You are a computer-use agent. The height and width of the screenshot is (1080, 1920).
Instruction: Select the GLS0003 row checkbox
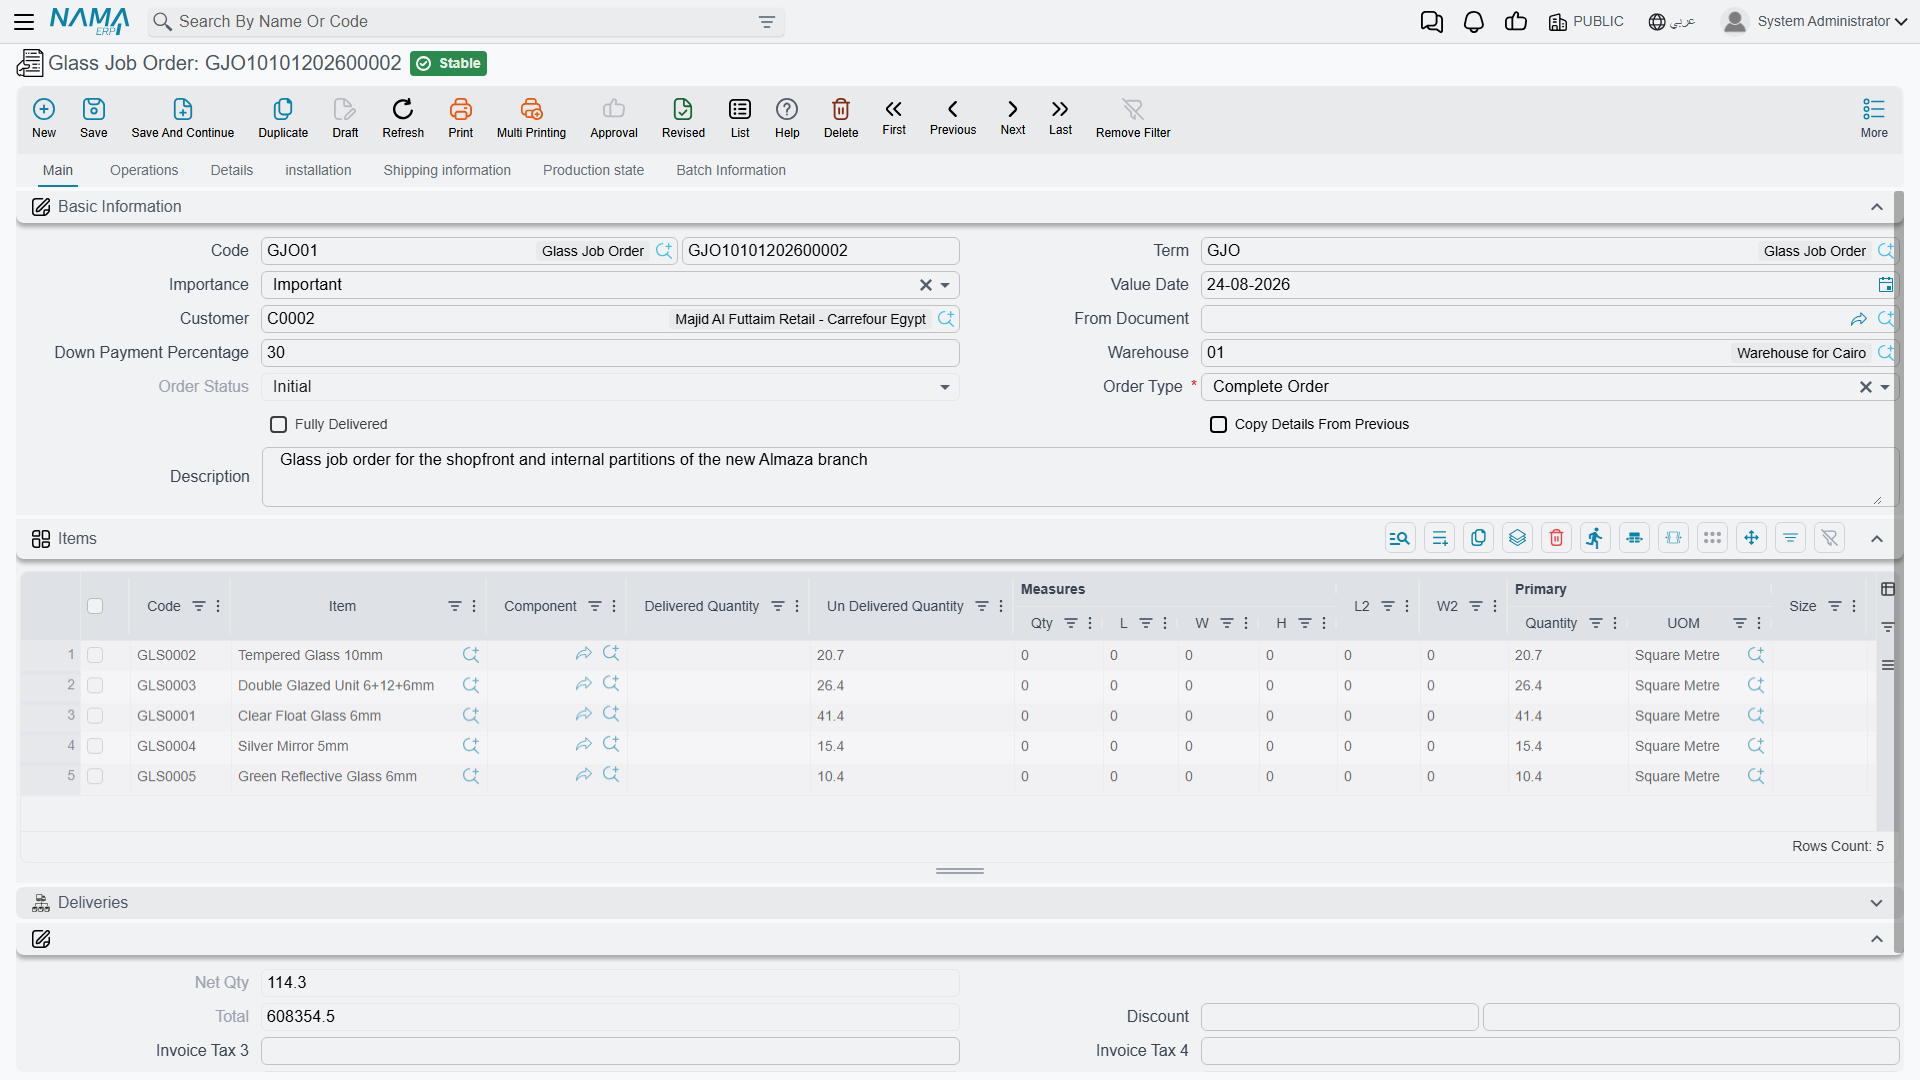coord(95,685)
